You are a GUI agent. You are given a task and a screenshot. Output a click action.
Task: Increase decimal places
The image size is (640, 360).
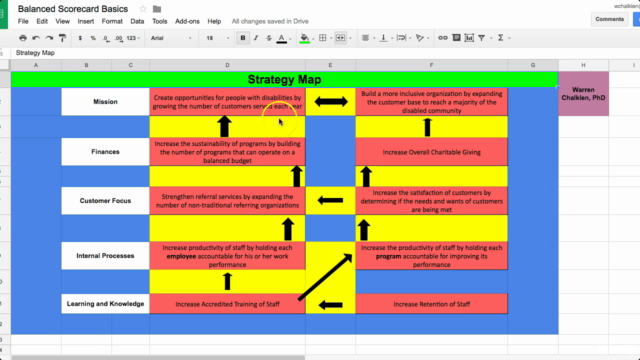[x=118, y=38]
